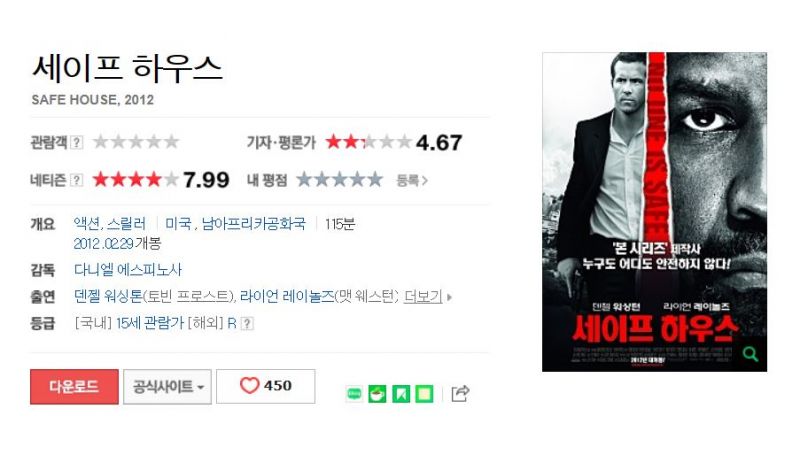800x455 pixels.
Task: Set my rating on 내 평점 stars
Action: tap(339, 180)
